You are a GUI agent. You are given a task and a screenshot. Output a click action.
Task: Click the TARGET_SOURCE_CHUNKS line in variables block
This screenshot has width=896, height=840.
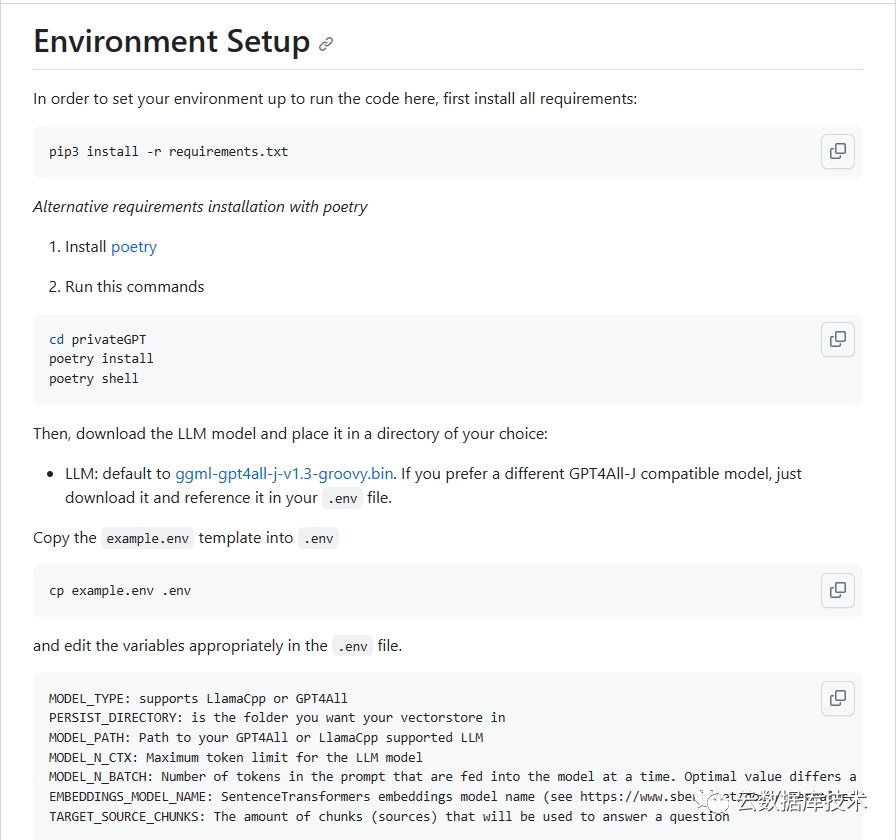[x=389, y=817]
